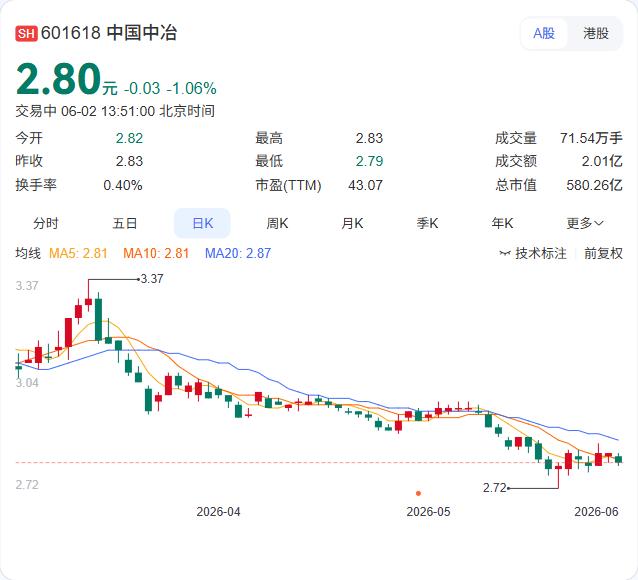638x580 pixels.
Task: Click the current price 2.80
Action: (59, 79)
